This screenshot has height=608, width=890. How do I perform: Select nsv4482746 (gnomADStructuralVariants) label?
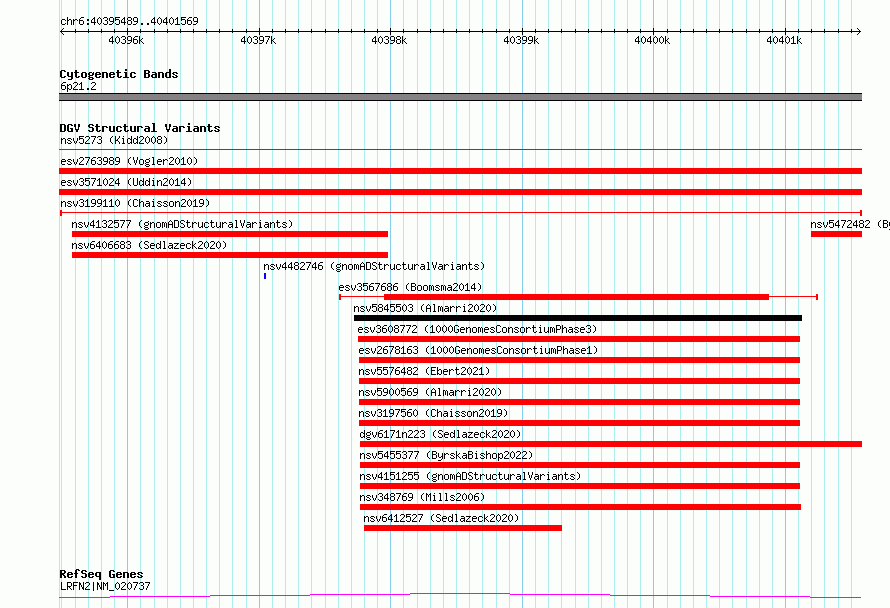click(x=374, y=266)
